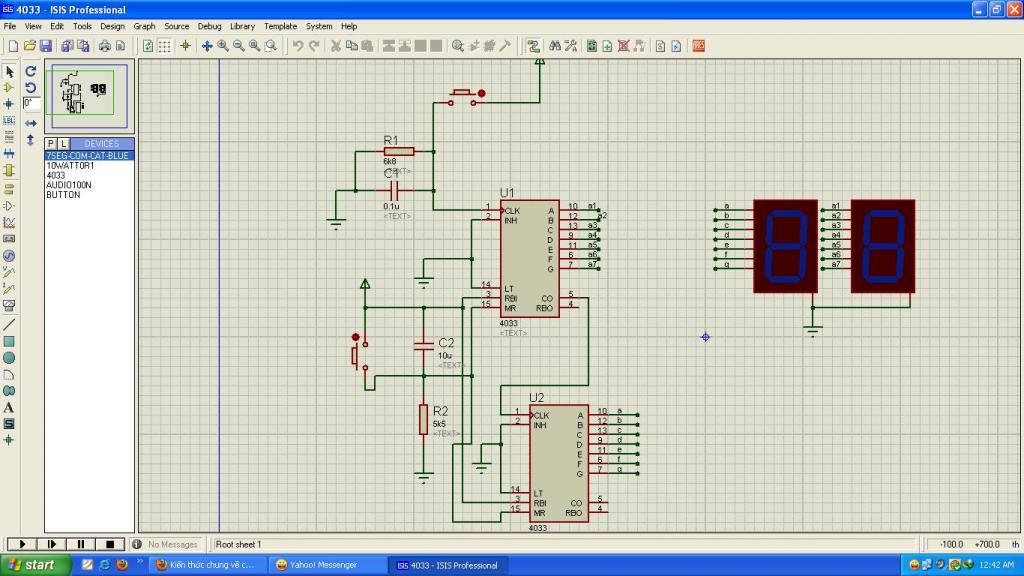Select the 2D text 'A' tool

point(9,407)
